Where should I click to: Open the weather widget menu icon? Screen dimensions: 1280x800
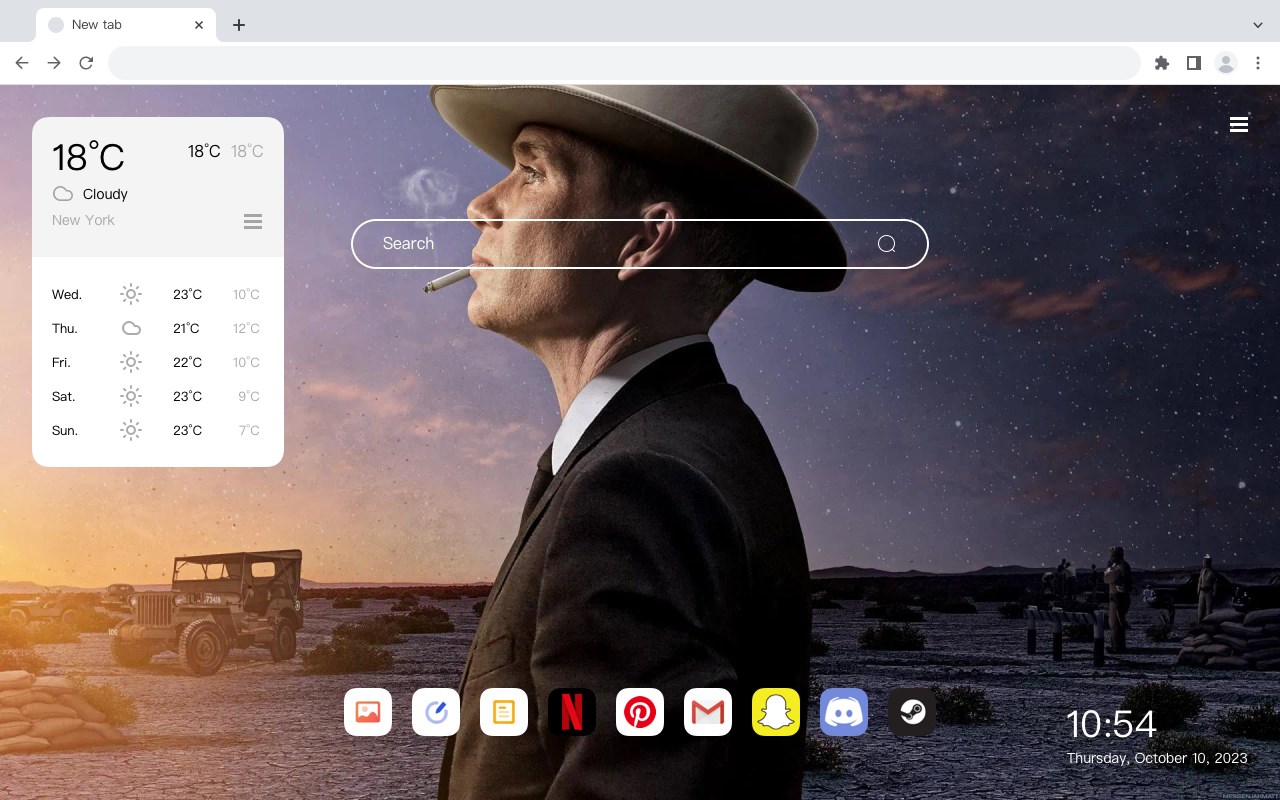point(253,221)
